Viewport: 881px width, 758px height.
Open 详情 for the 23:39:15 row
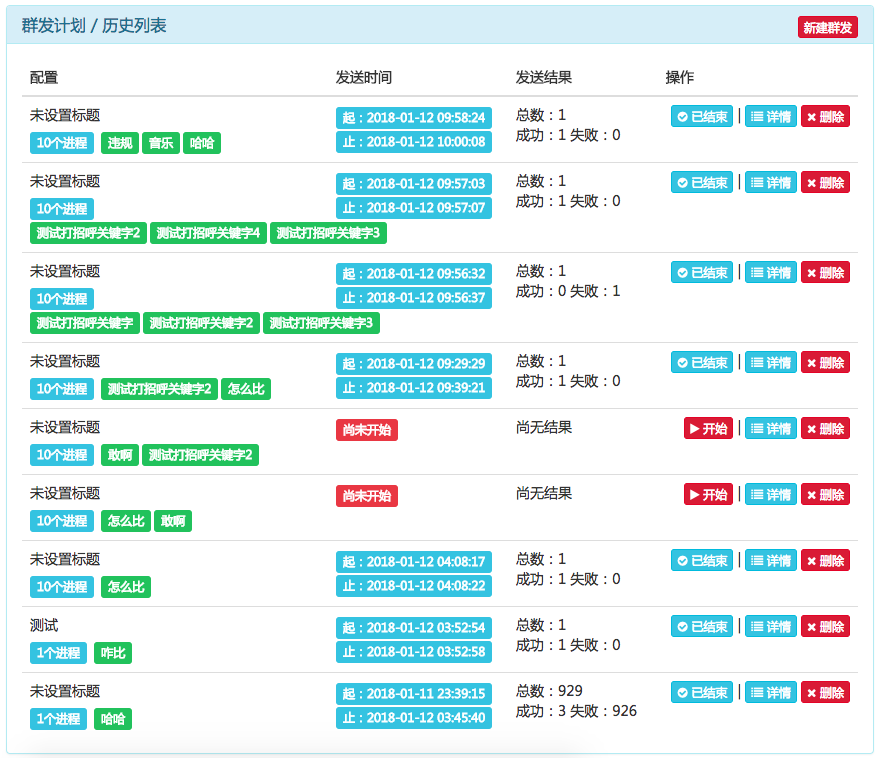coord(770,692)
